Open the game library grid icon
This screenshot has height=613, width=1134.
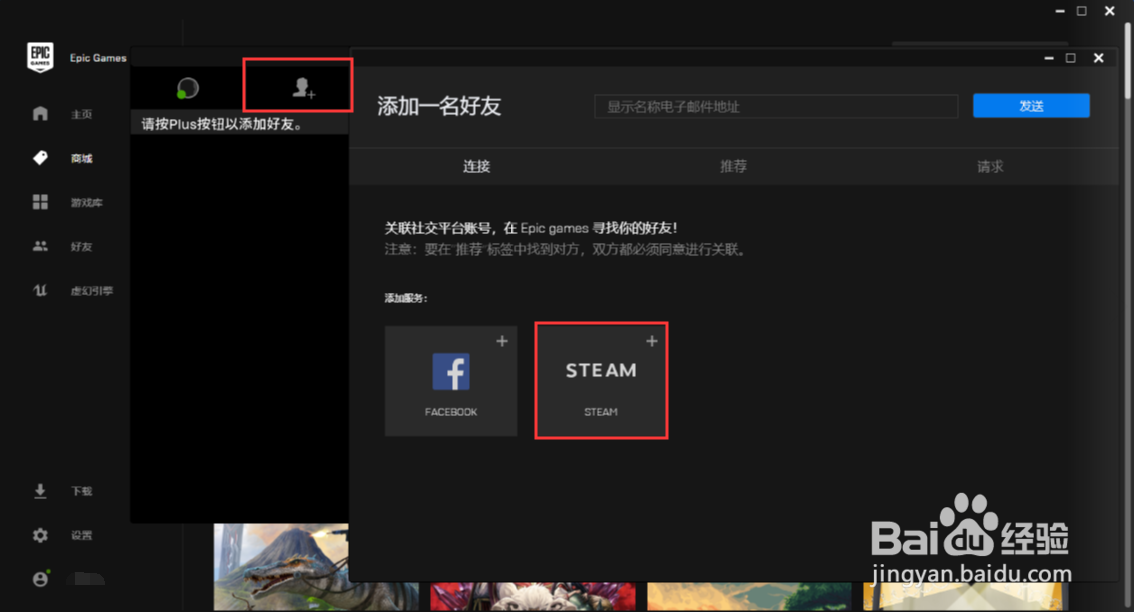click(x=40, y=202)
